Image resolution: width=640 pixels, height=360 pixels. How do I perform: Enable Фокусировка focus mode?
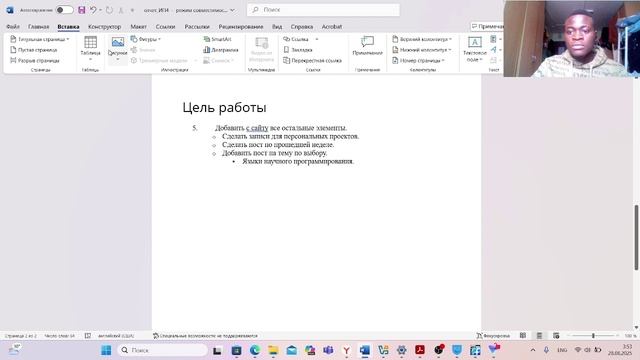pos(493,336)
